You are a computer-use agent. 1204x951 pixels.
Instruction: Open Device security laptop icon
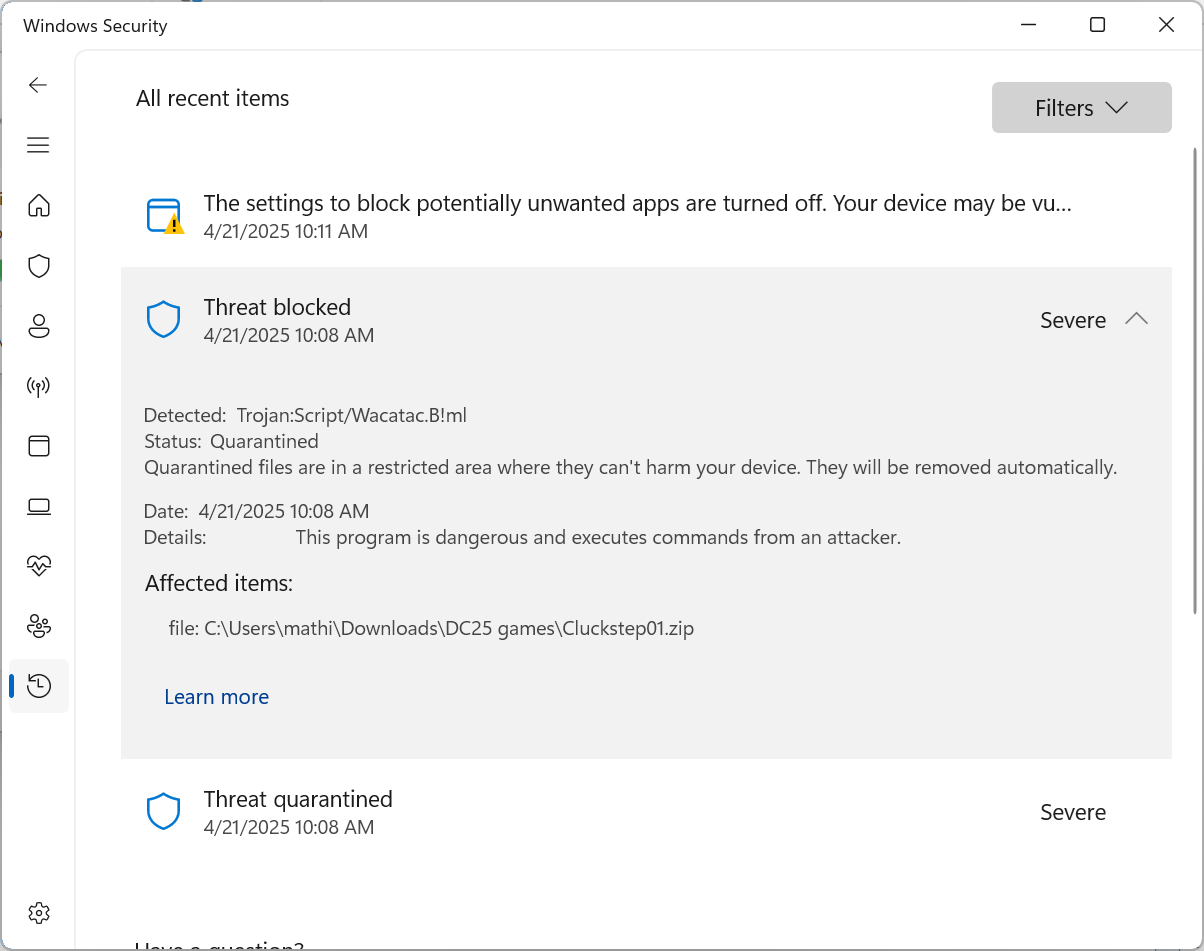[x=39, y=507]
